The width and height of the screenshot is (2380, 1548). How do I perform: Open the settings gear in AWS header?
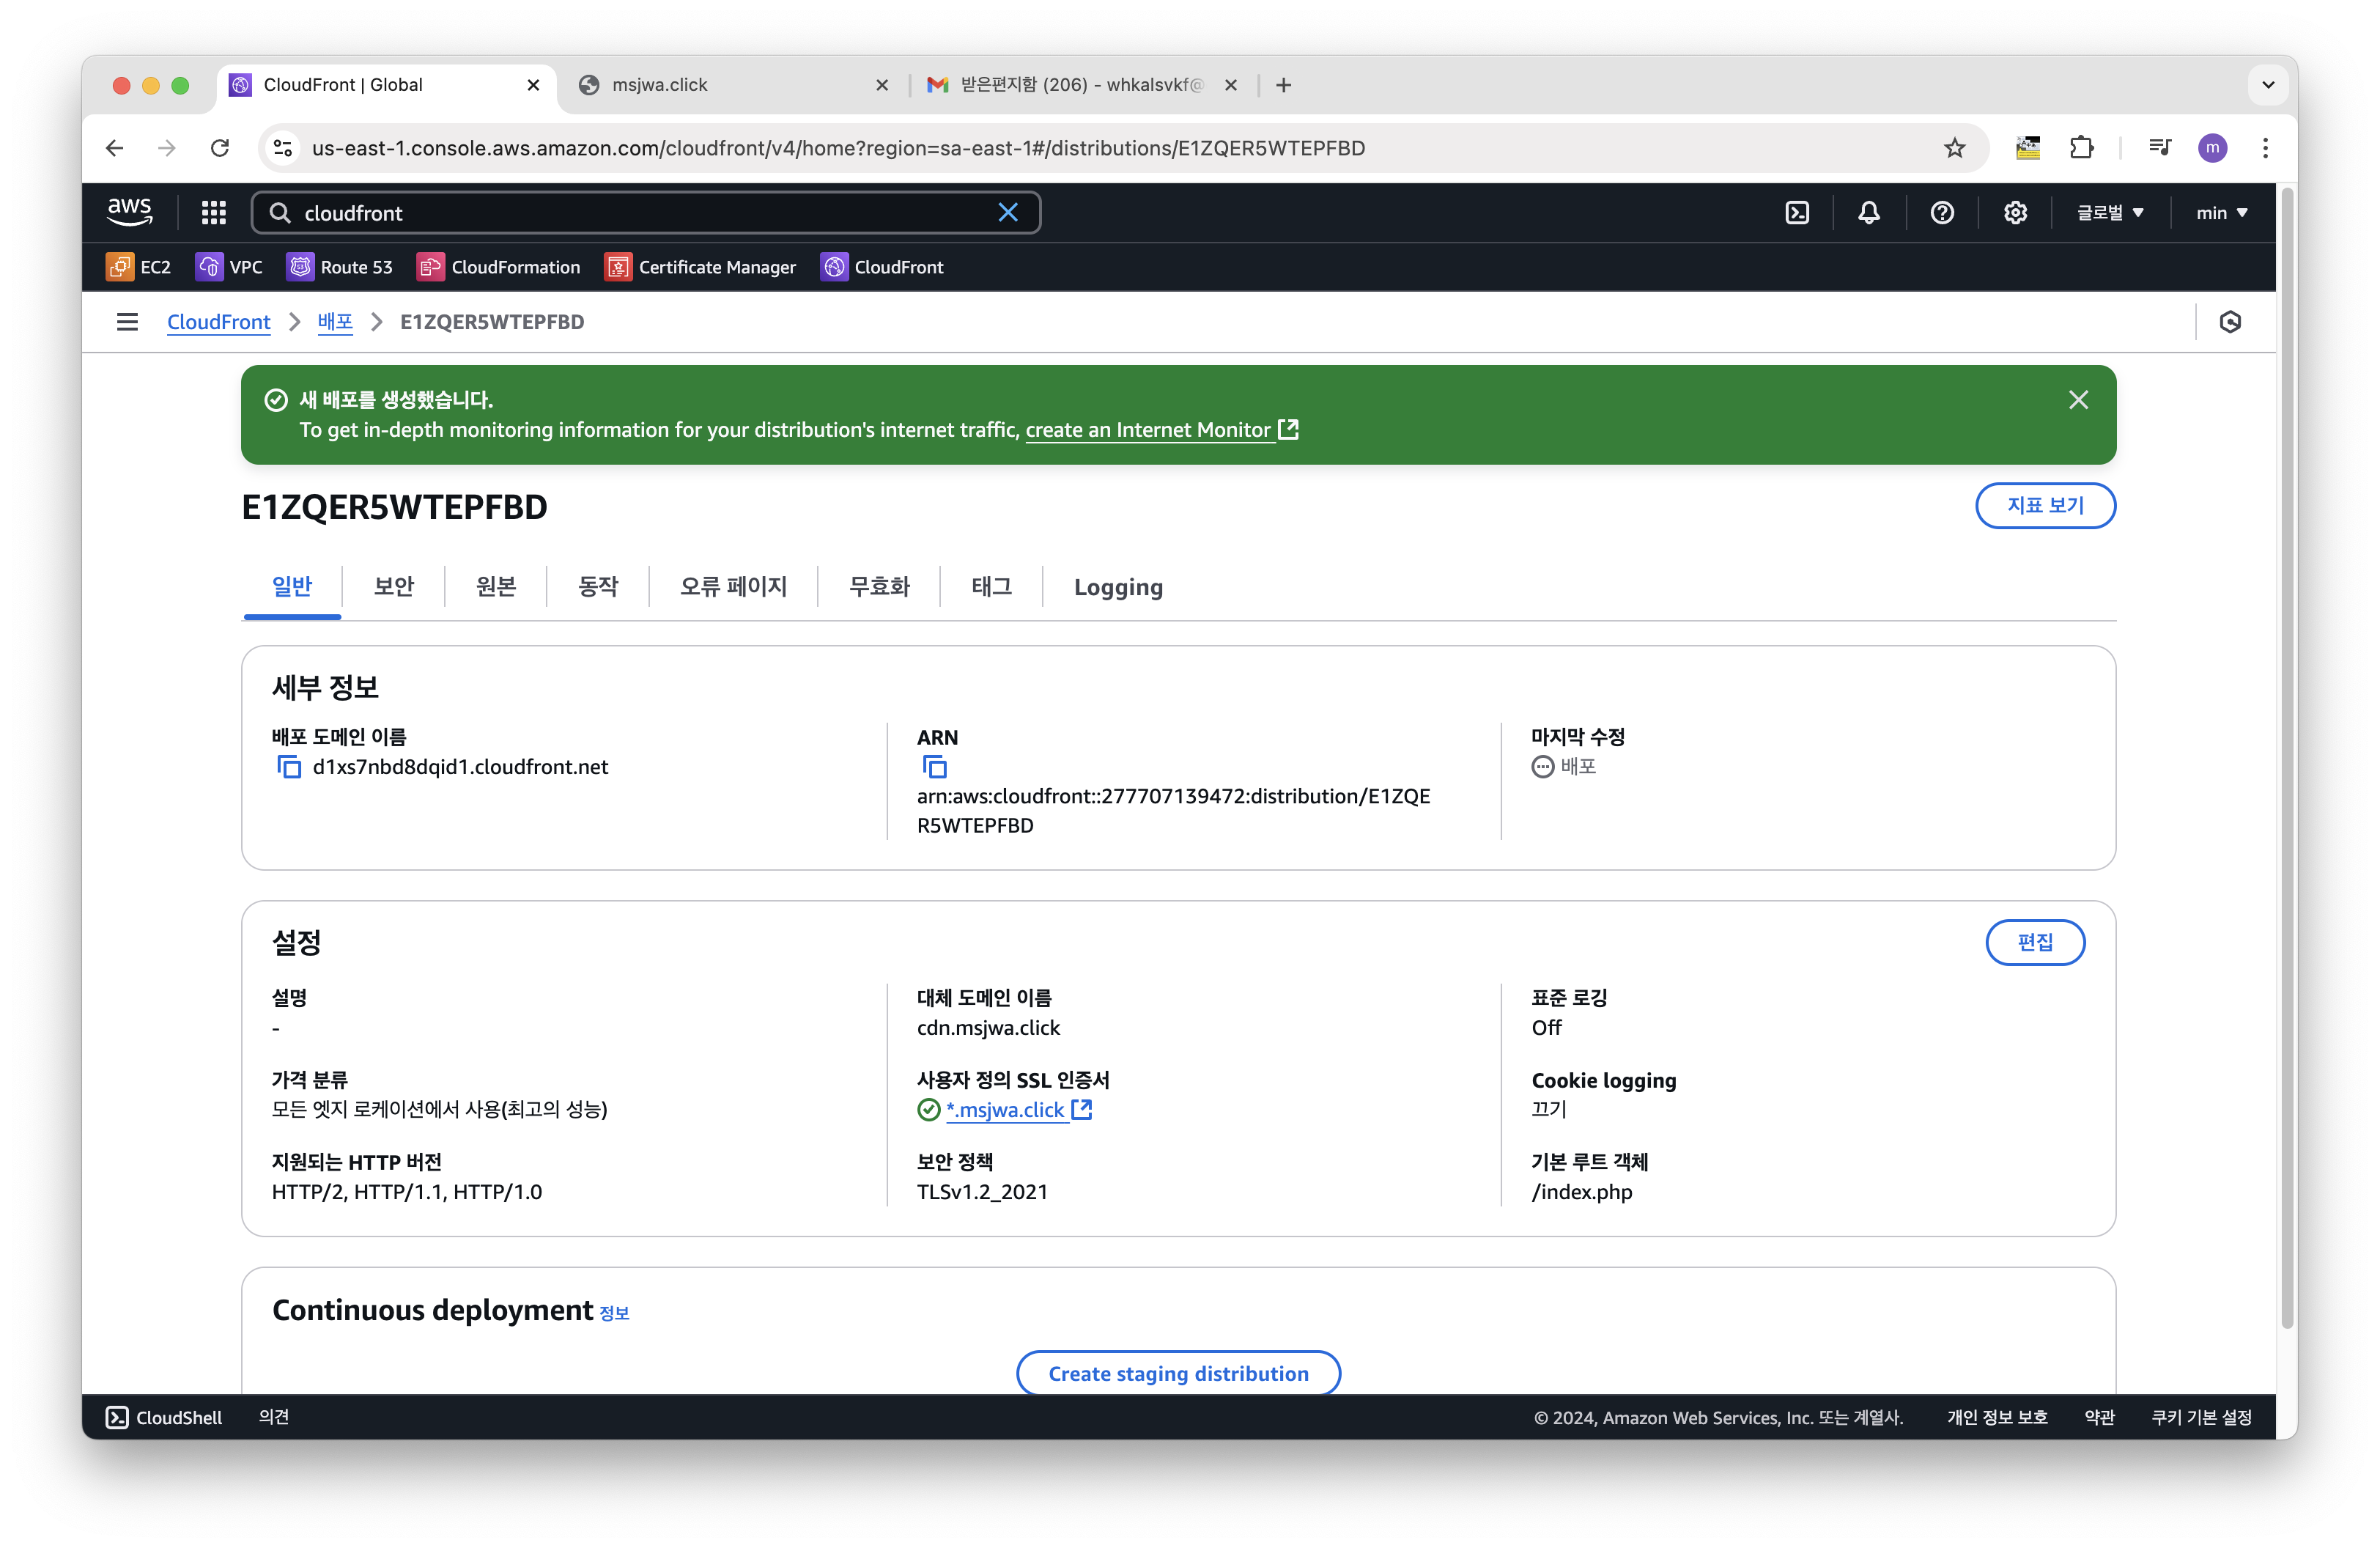click(2014, 213)
